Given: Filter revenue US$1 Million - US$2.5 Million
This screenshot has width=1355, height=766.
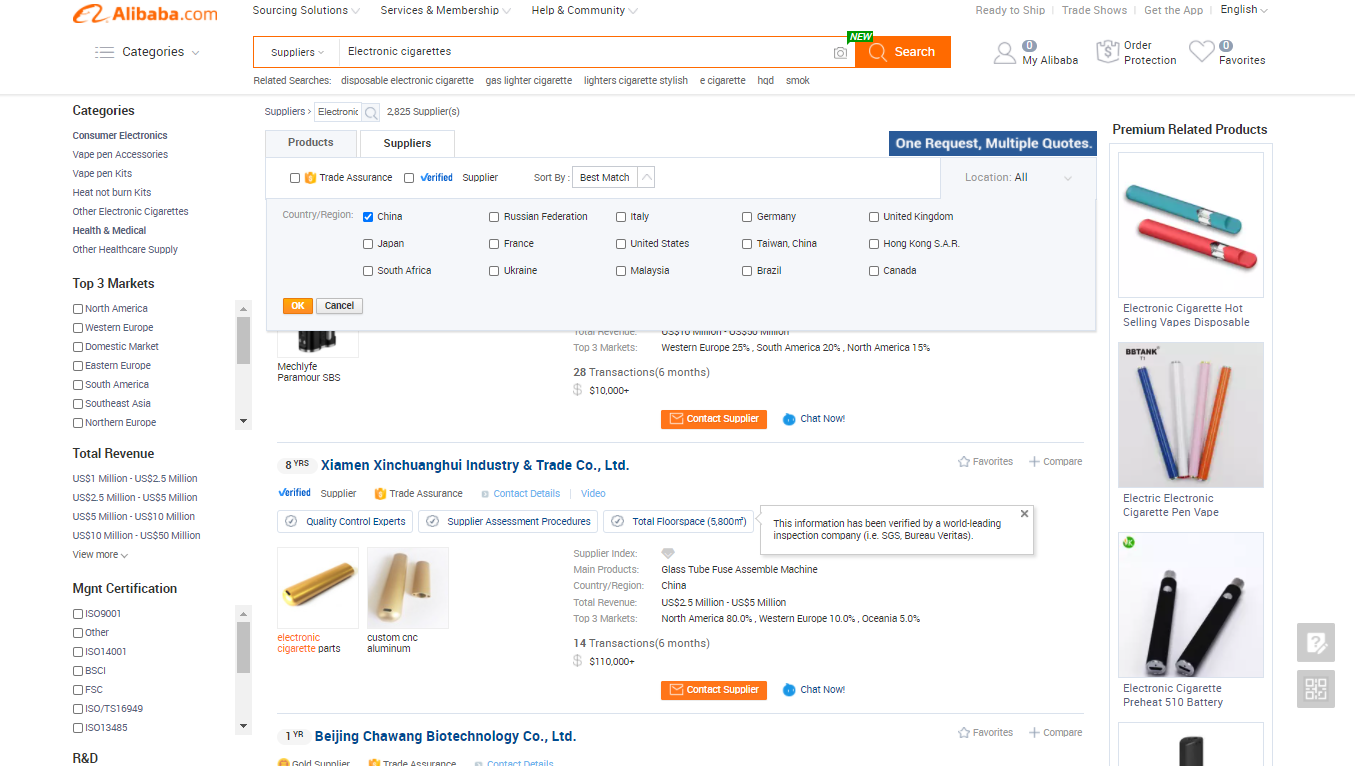Looking at the screenshot, I should point(135,479).
